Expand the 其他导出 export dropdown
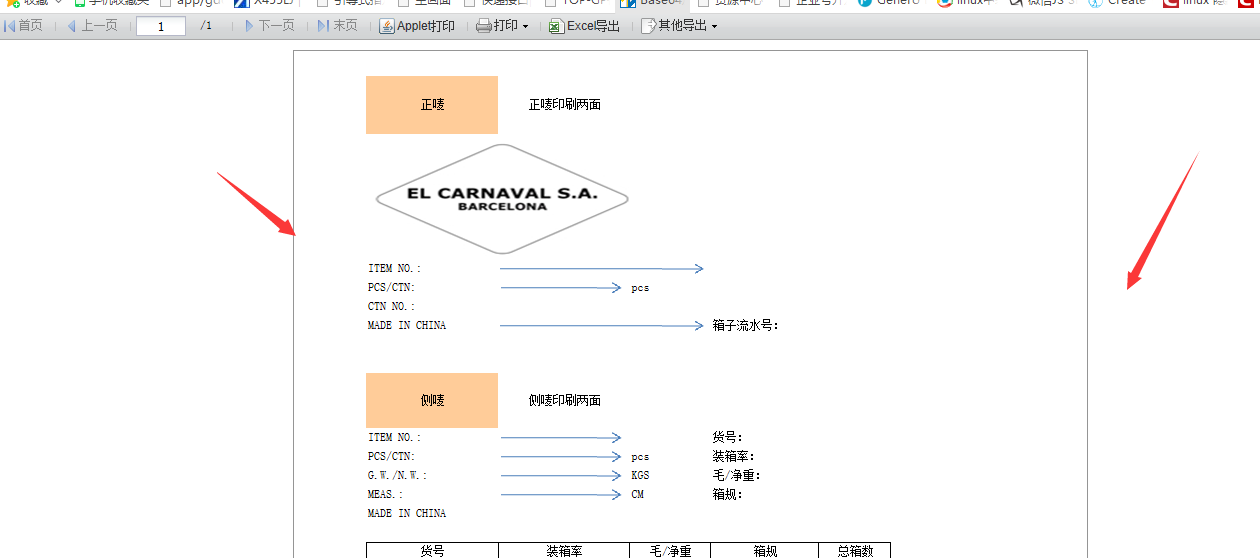 (x=679, y=25)
